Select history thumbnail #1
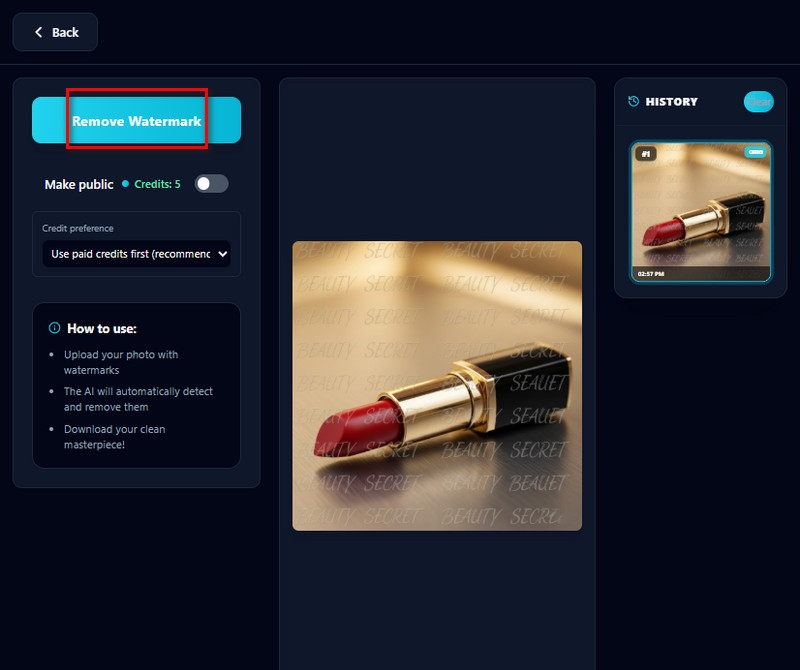This screenshot has width=800, height=670. tap(701, 211)
